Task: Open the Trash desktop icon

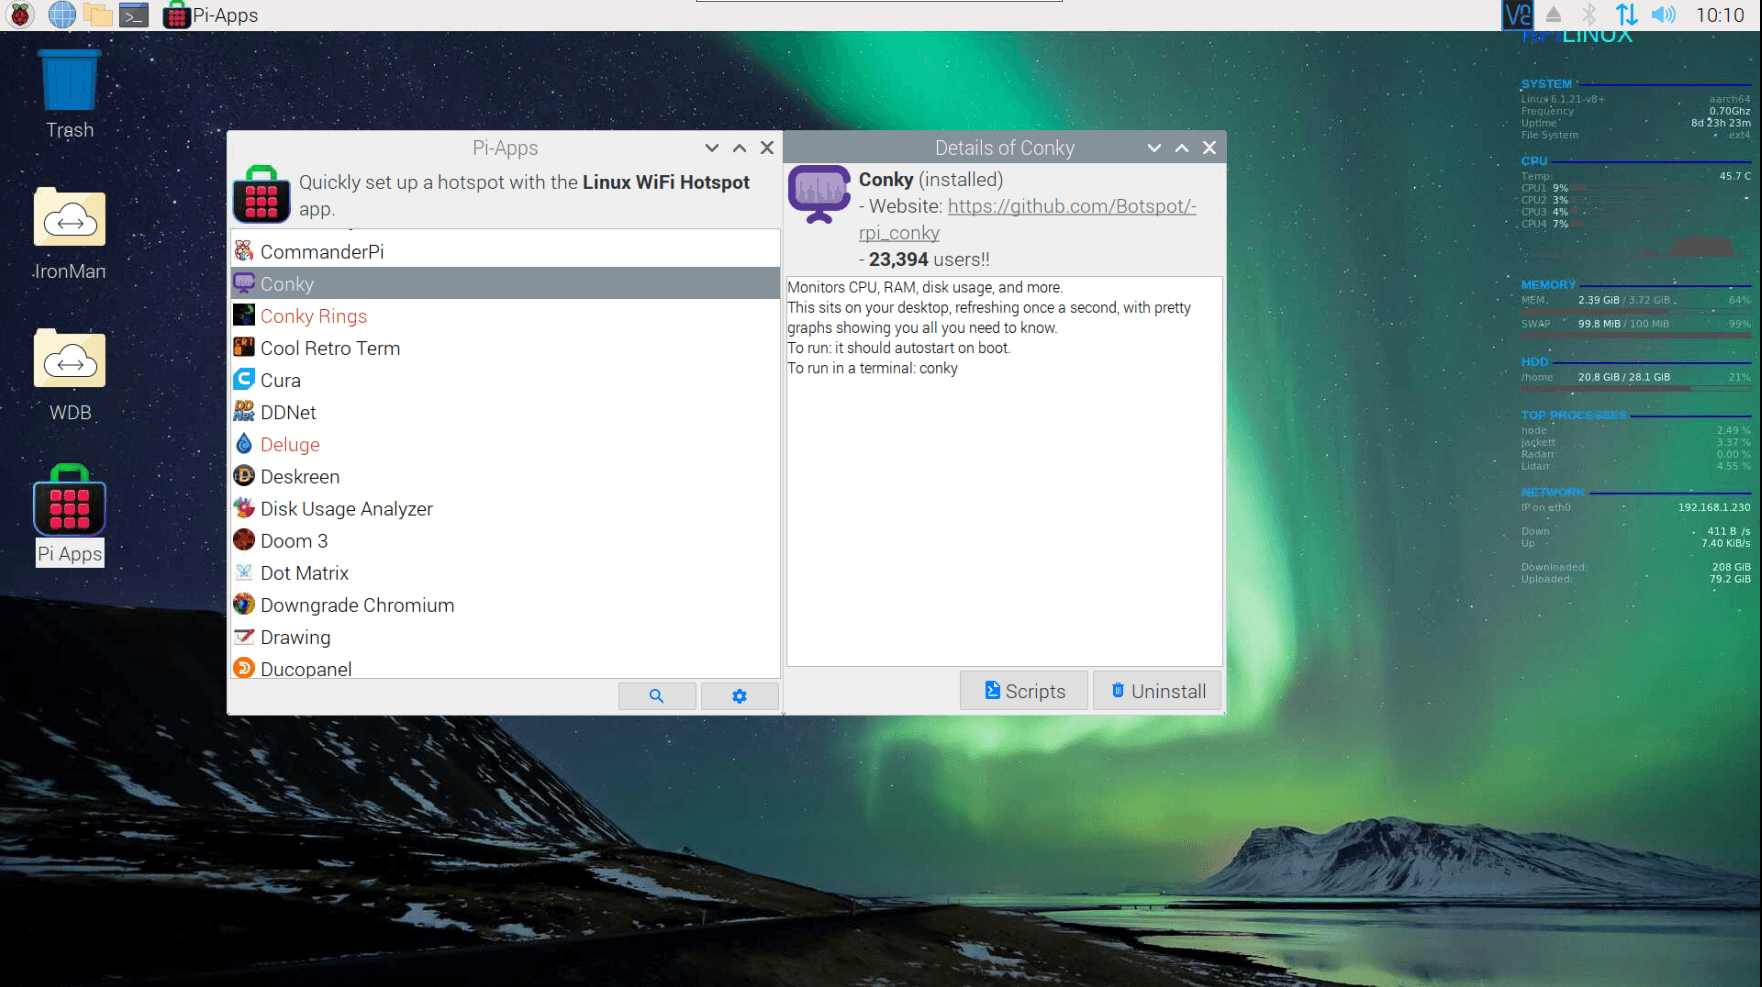Action: (x=69, y=92)
